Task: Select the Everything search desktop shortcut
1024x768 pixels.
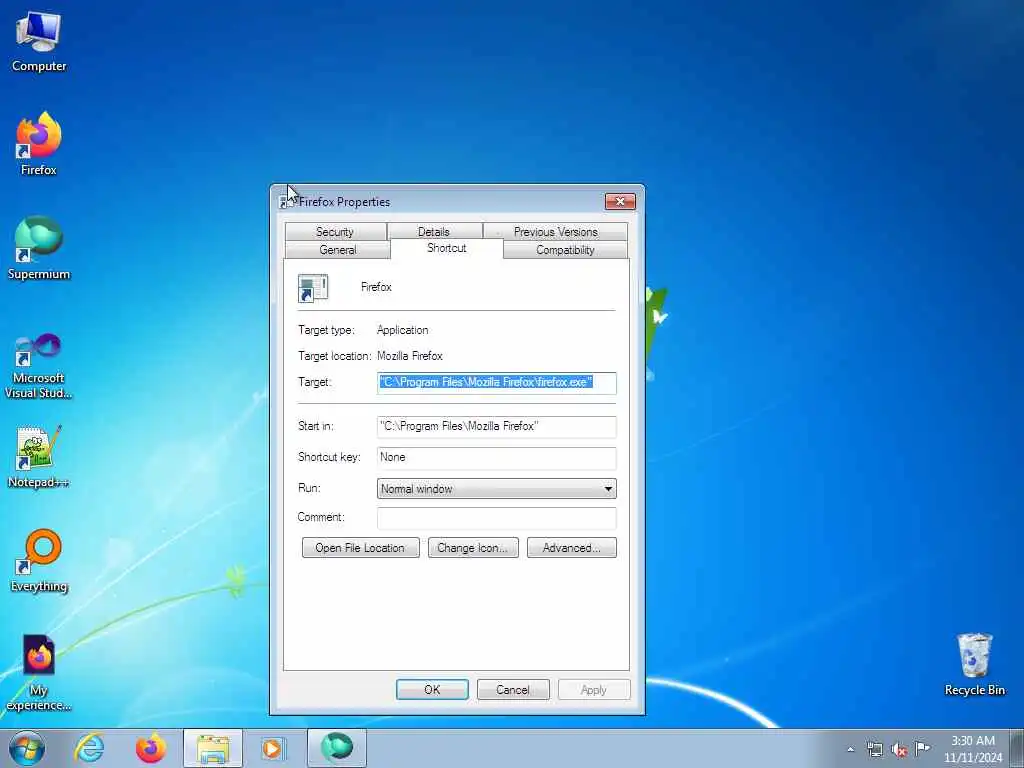Action: point(39,560)
